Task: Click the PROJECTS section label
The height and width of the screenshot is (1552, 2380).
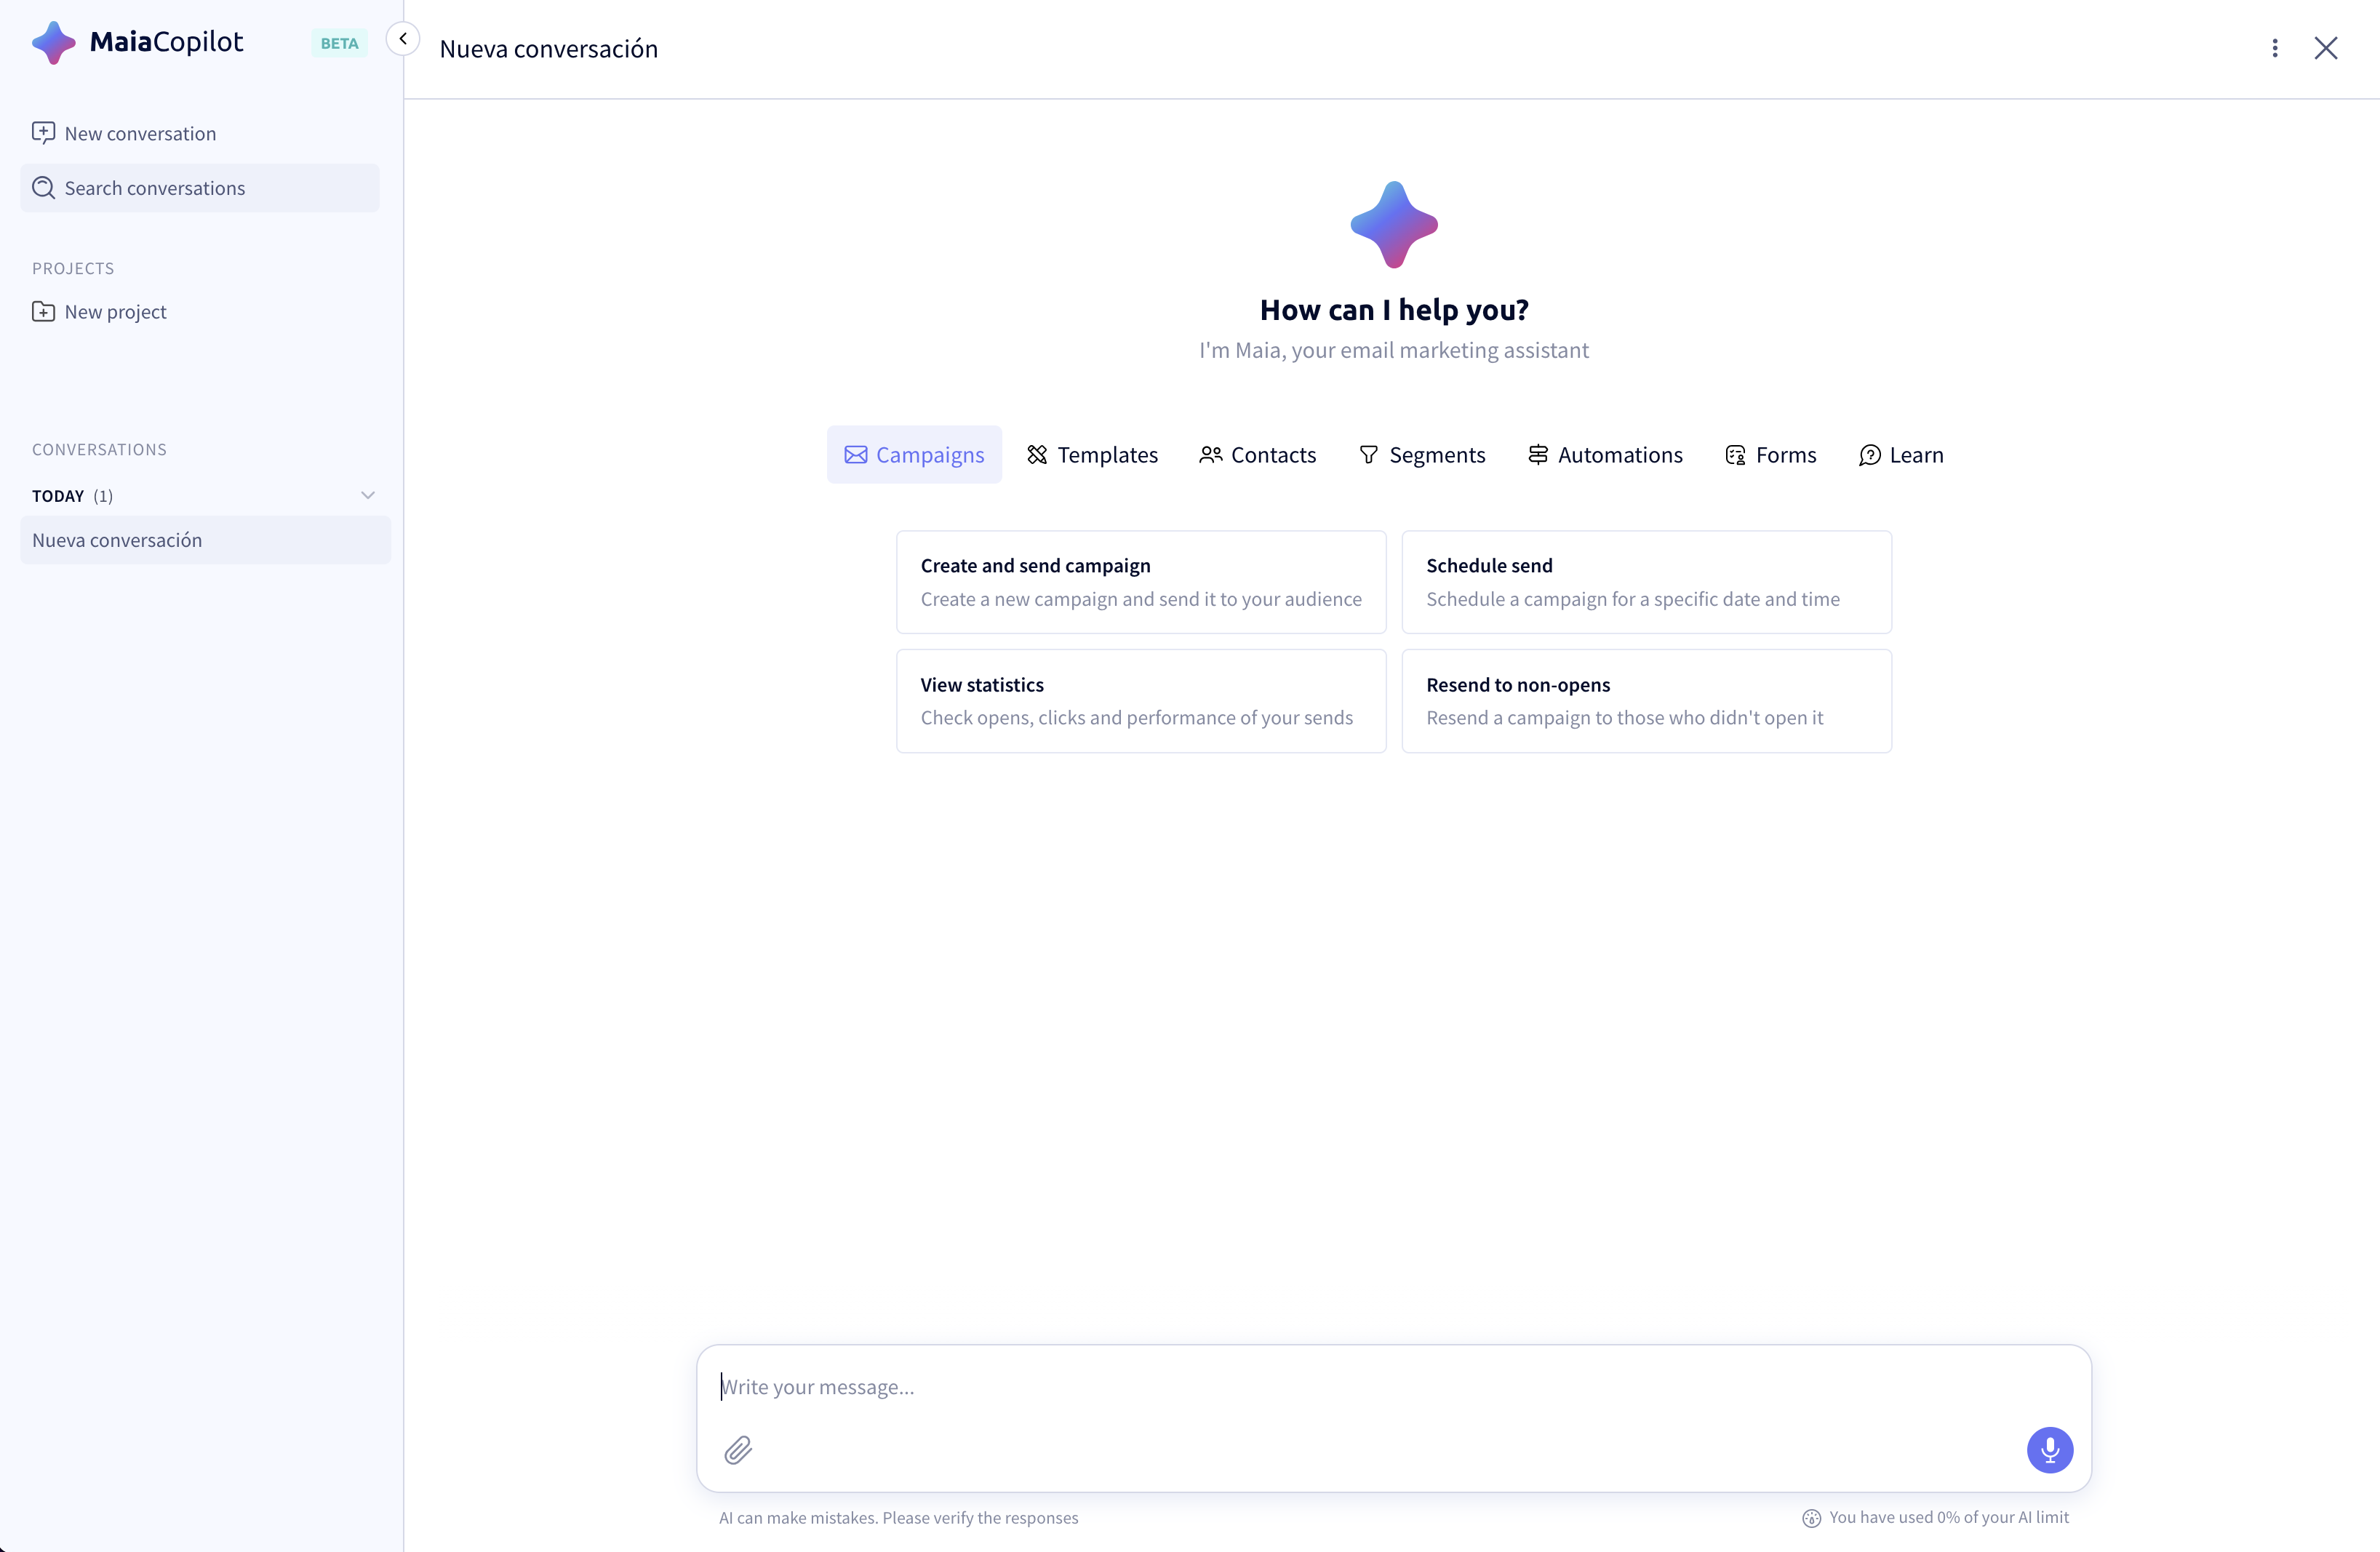Action: point(73,268)
